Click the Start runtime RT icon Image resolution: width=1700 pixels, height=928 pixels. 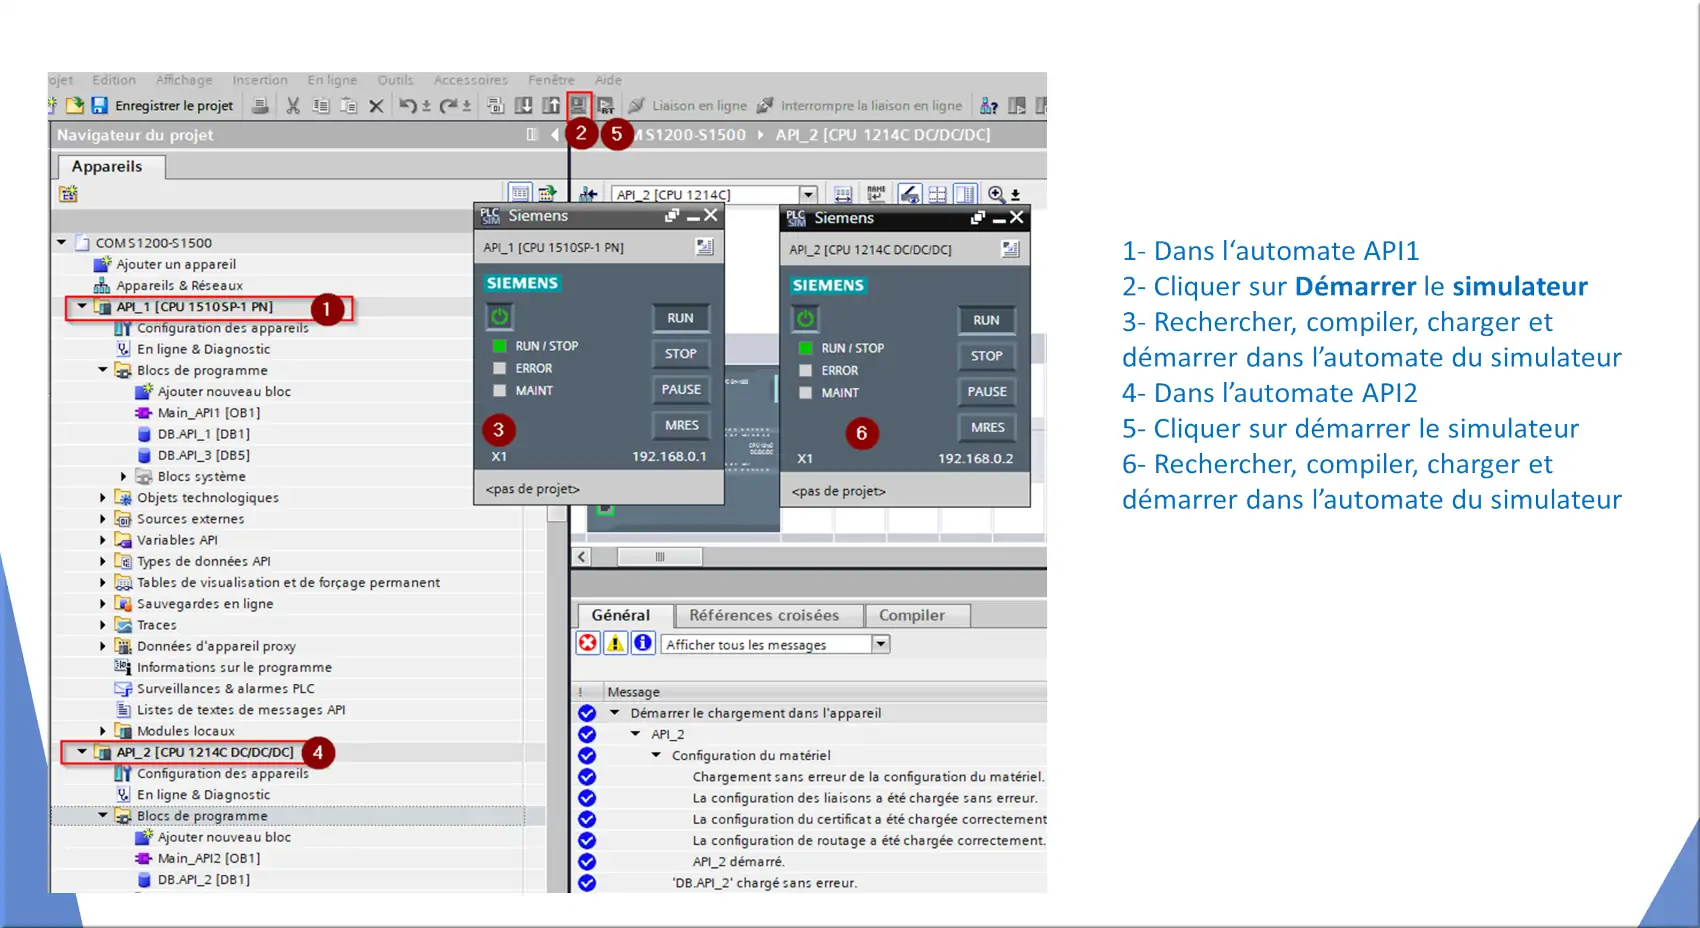pyautogui.click(x=605, y=105)
